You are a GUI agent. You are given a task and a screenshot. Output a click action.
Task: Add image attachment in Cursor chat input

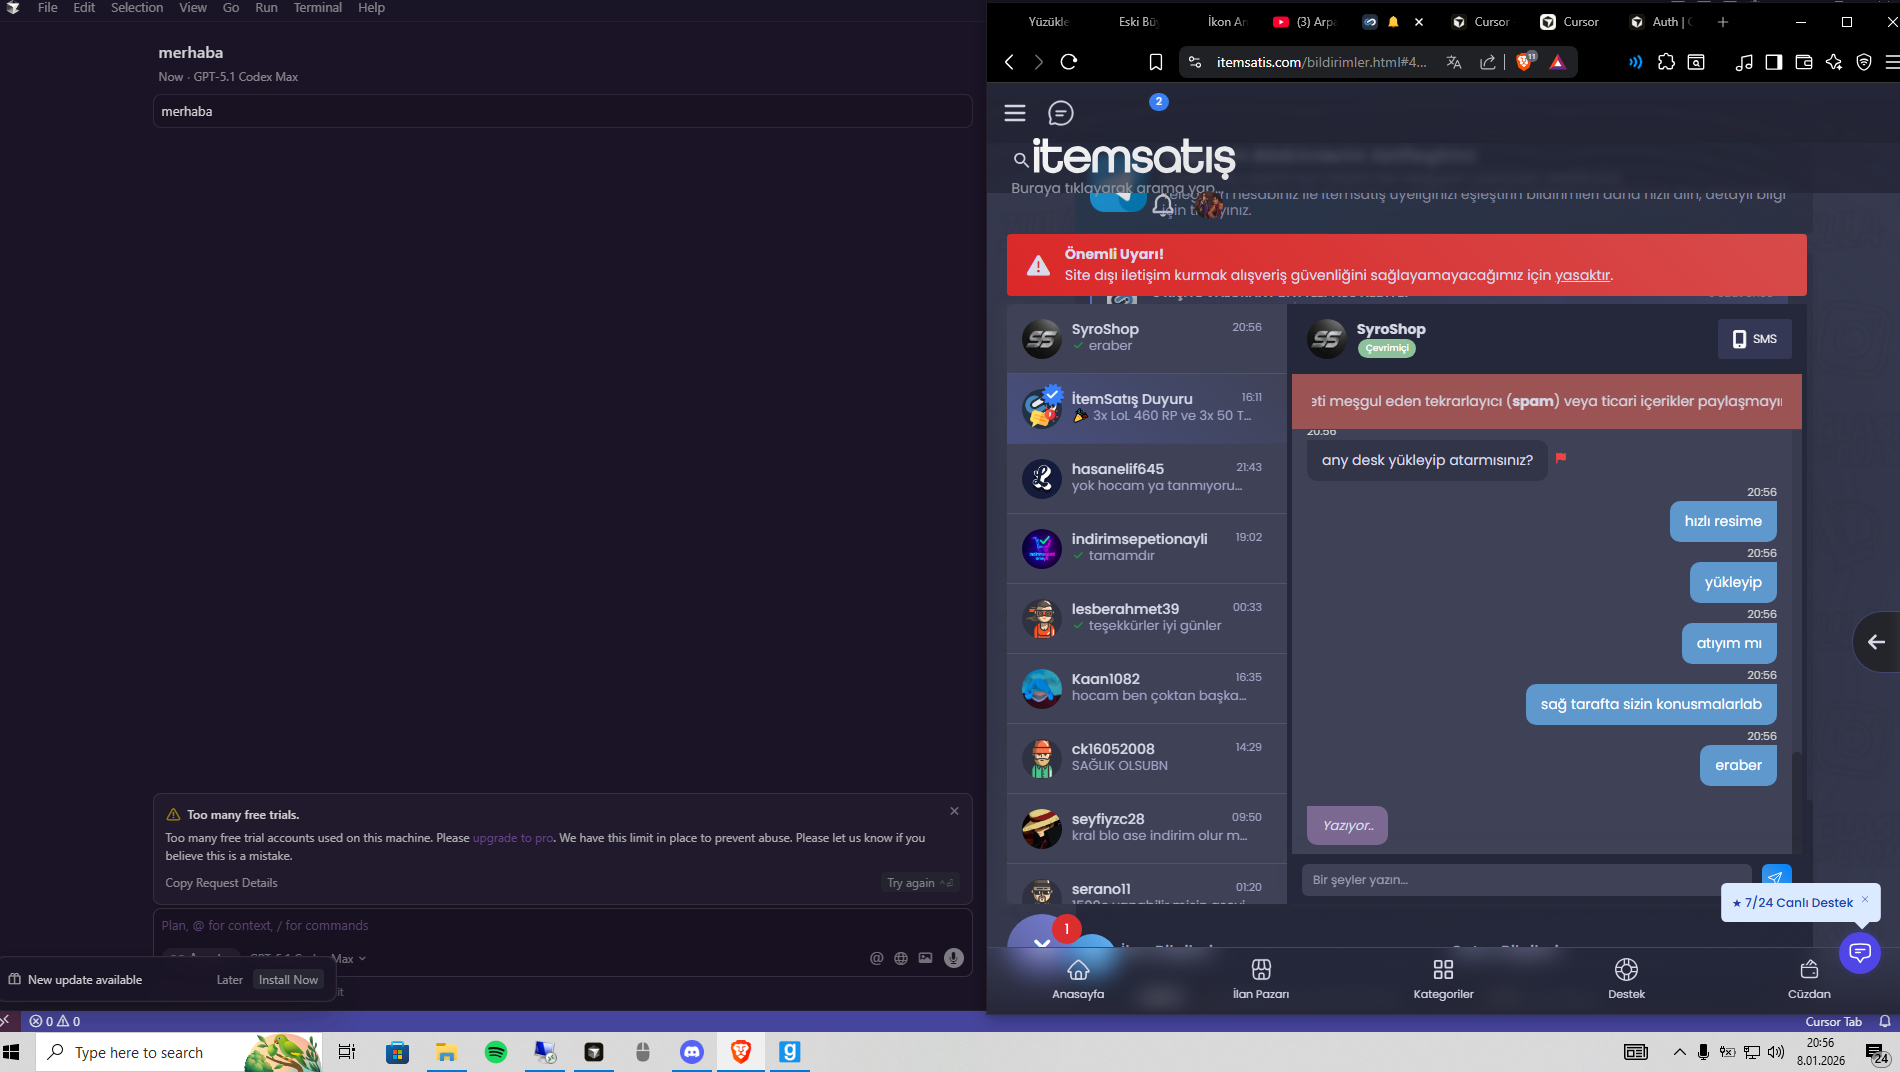(x=926, y=958)
